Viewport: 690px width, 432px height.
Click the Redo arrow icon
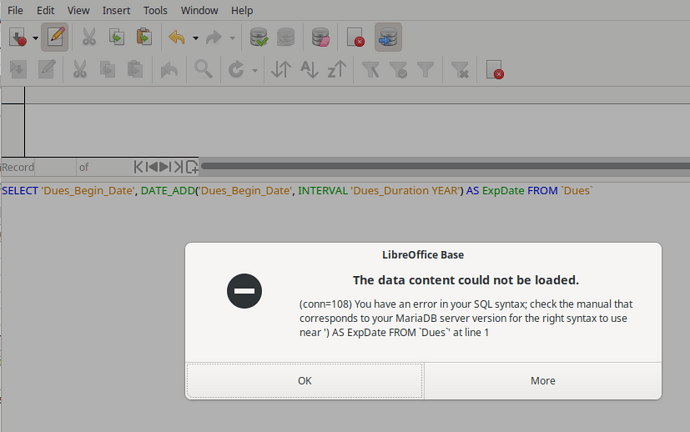(214, 37)
